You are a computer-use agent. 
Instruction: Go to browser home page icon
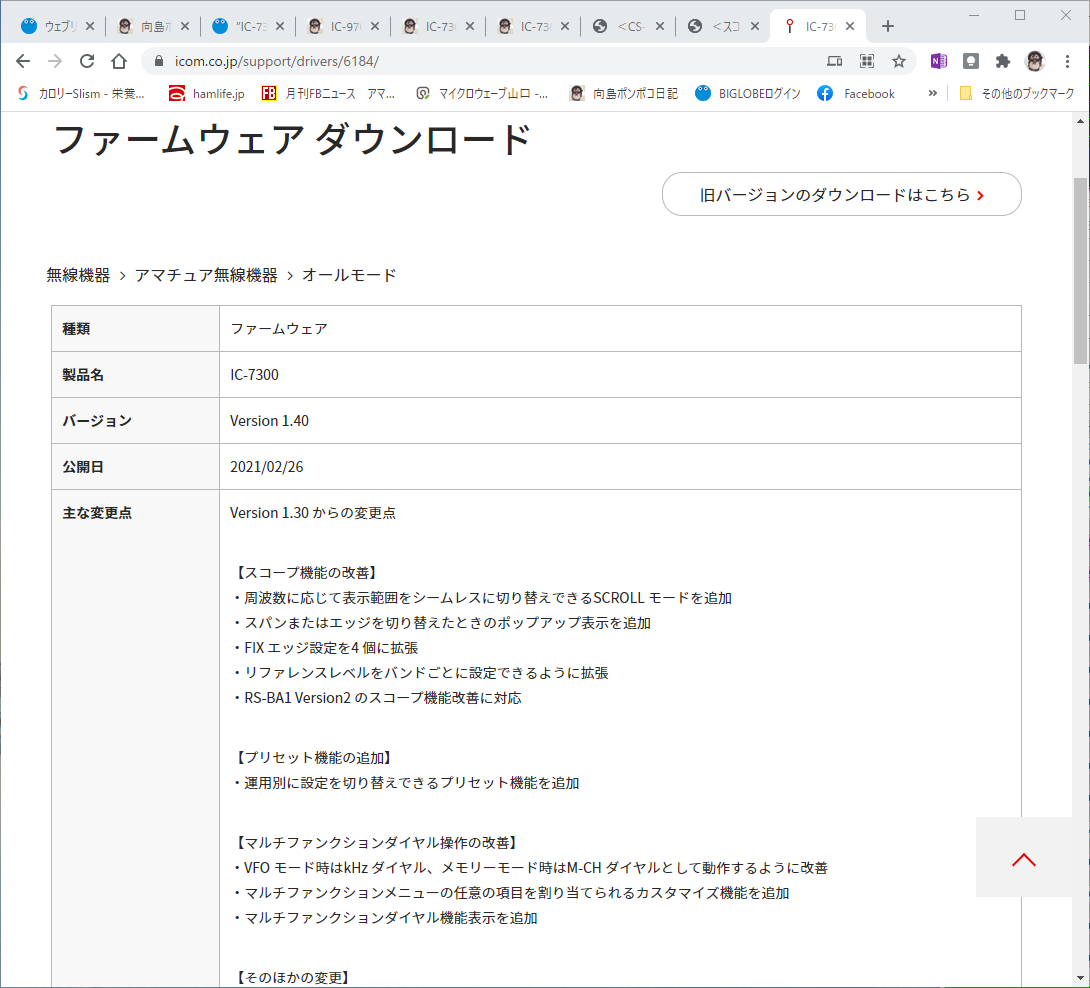[x=119, y=61]
